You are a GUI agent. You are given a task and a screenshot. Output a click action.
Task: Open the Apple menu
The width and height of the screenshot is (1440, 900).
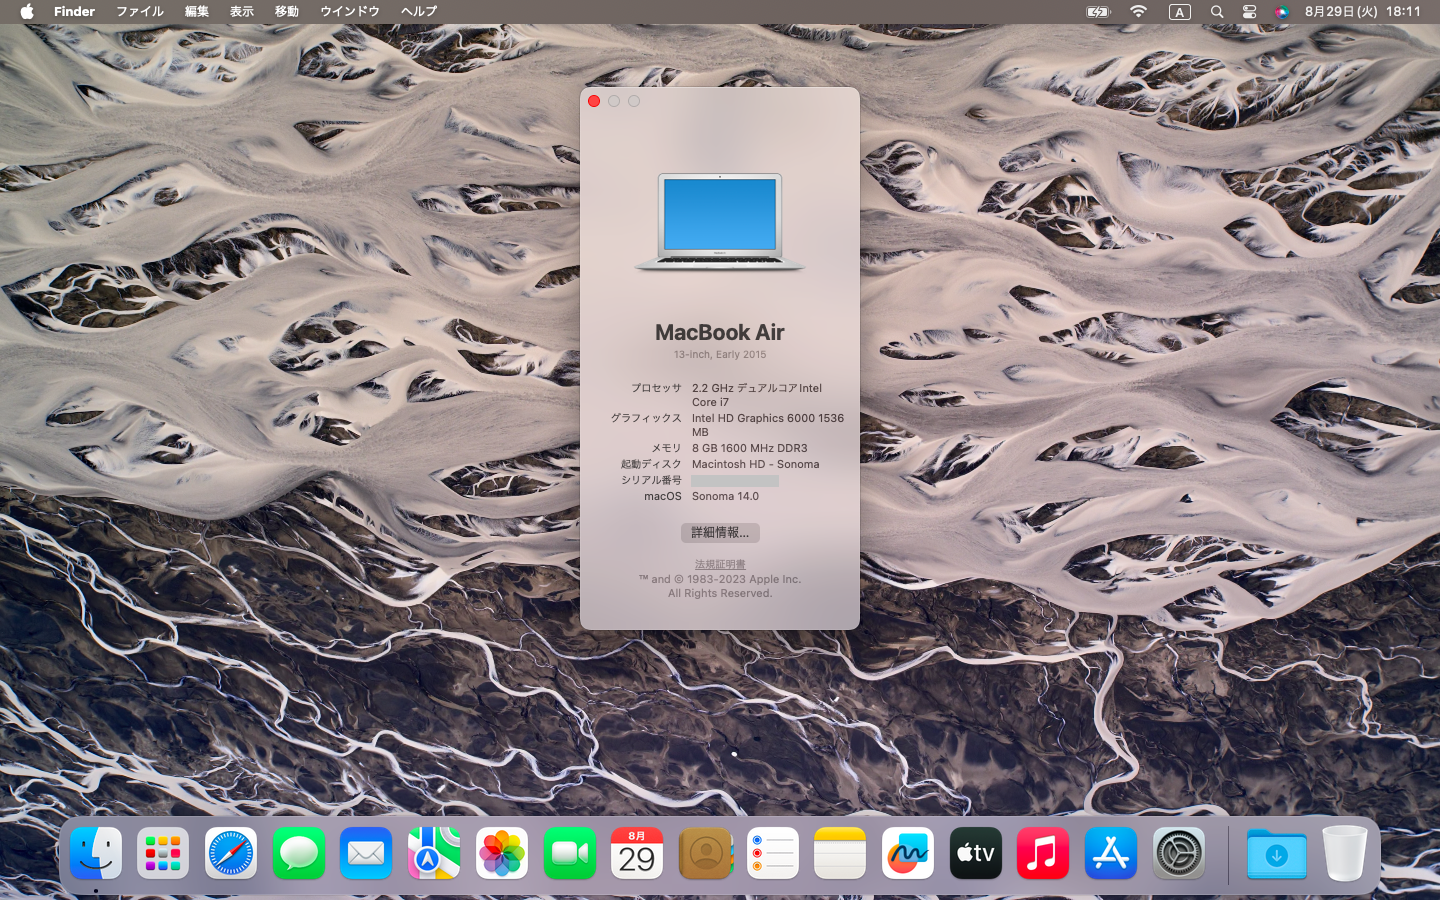[x=27, y=11]
